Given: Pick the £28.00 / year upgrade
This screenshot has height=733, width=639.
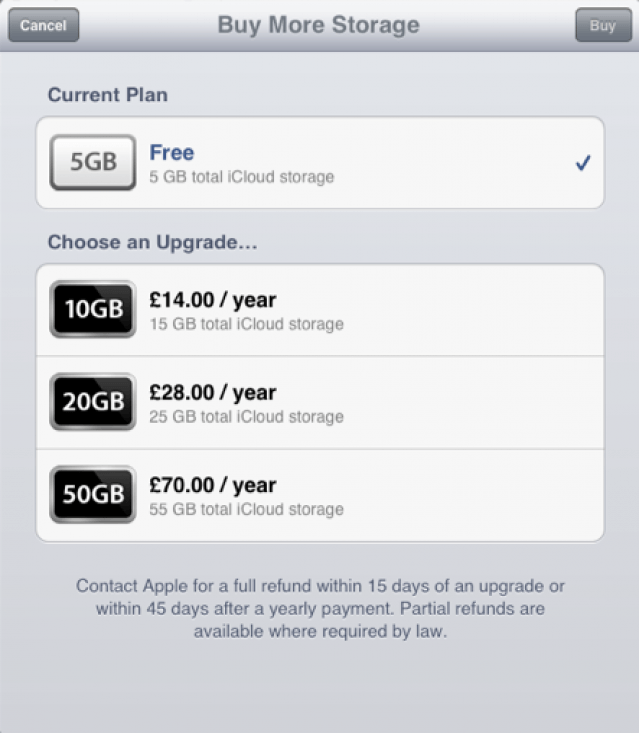Looking at the screenshot, I should pos(212,392).
